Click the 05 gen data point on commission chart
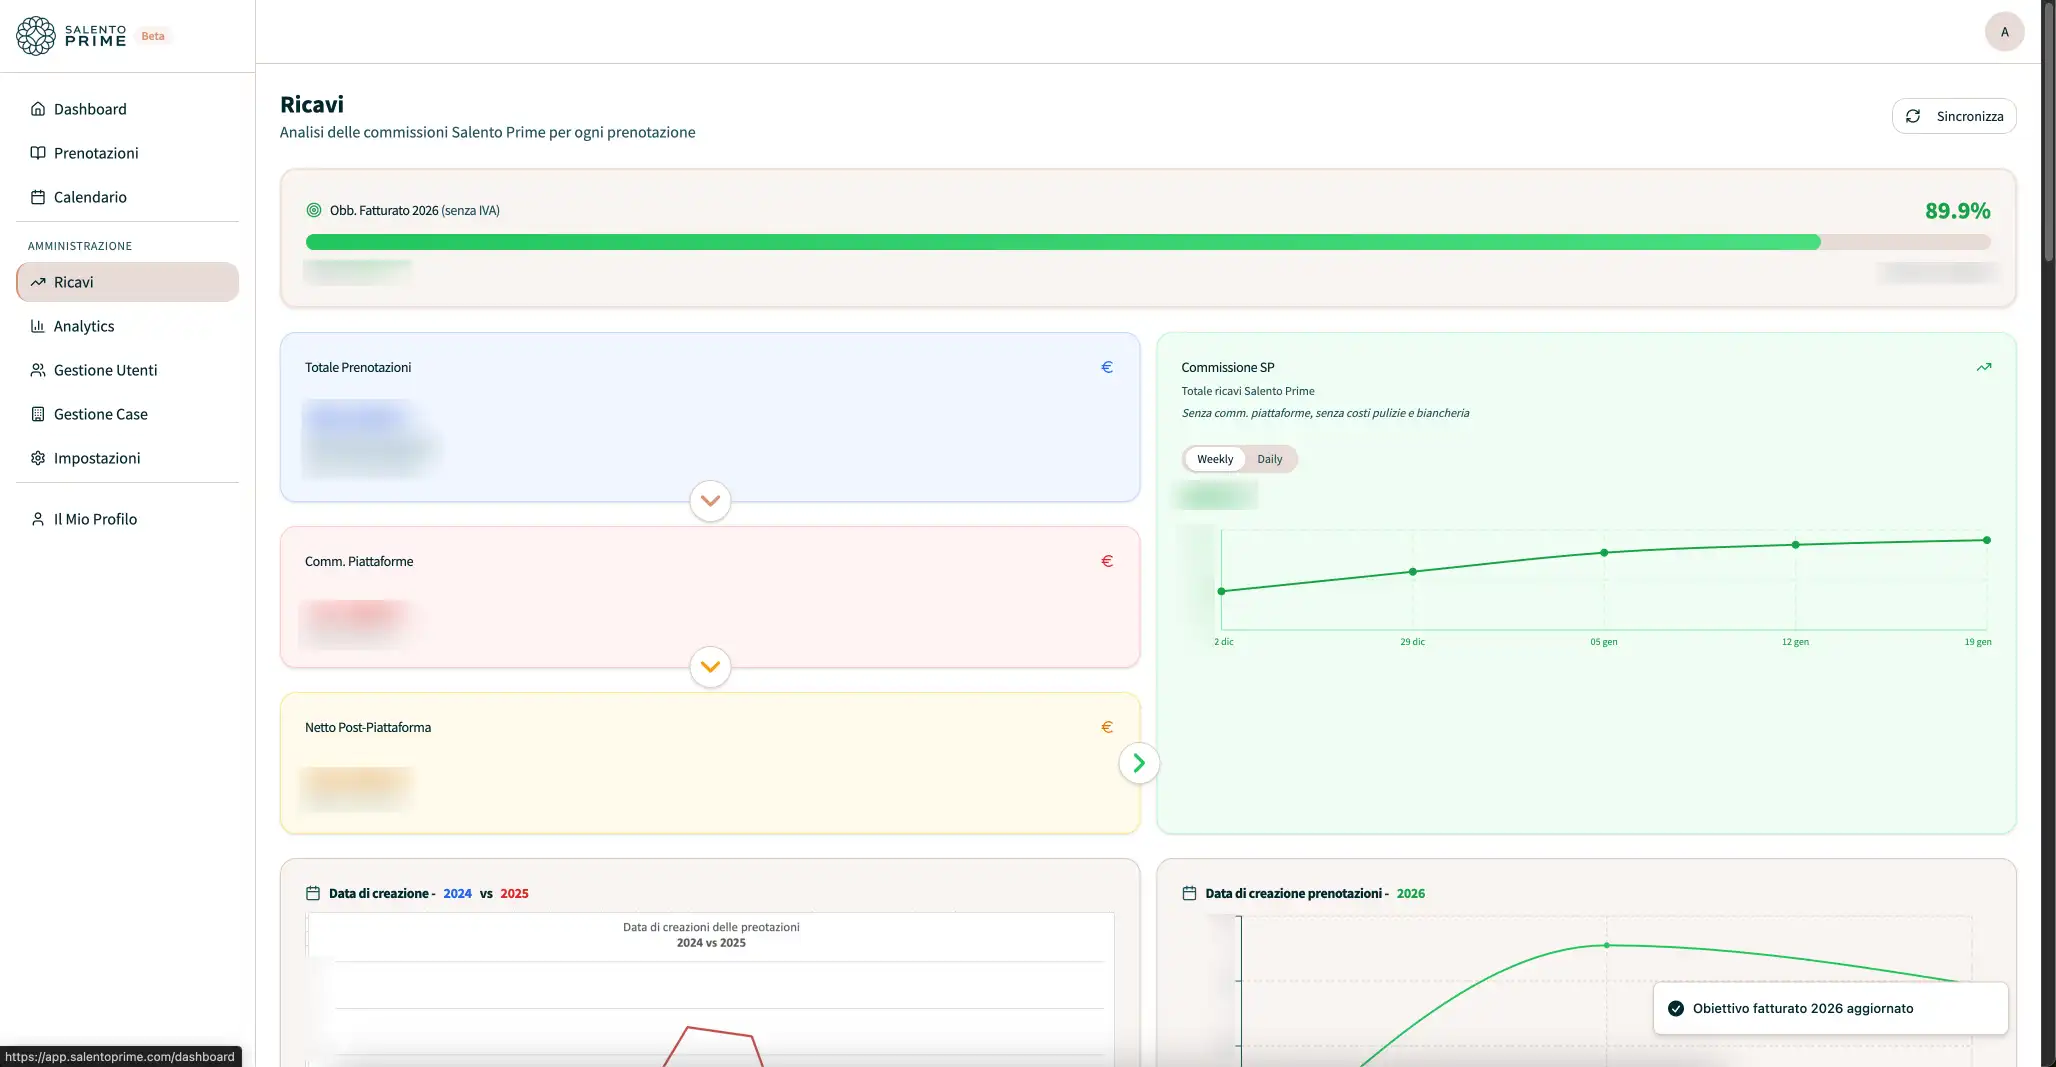This screenshot has height=1067, width=2056. click(x=1604, y=552)
